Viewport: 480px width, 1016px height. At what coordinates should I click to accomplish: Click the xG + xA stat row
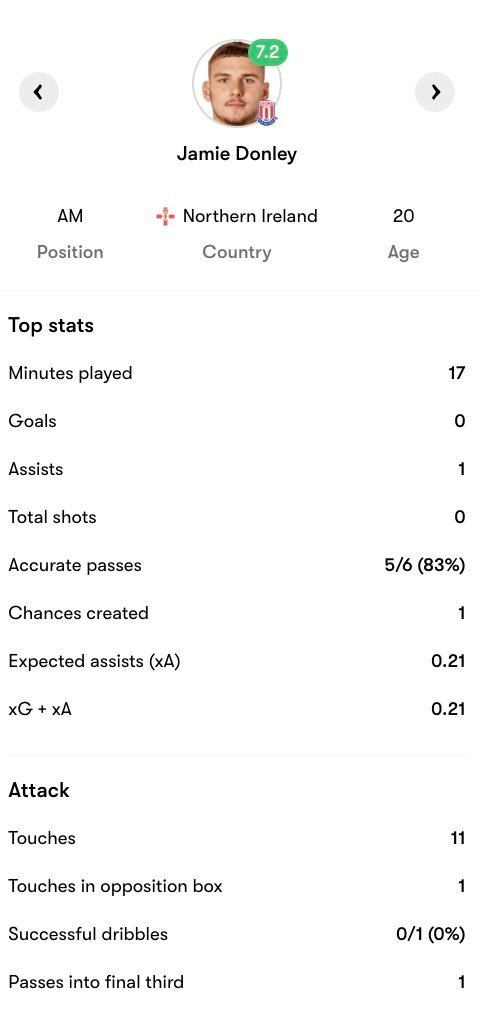(x=236, y=709)
